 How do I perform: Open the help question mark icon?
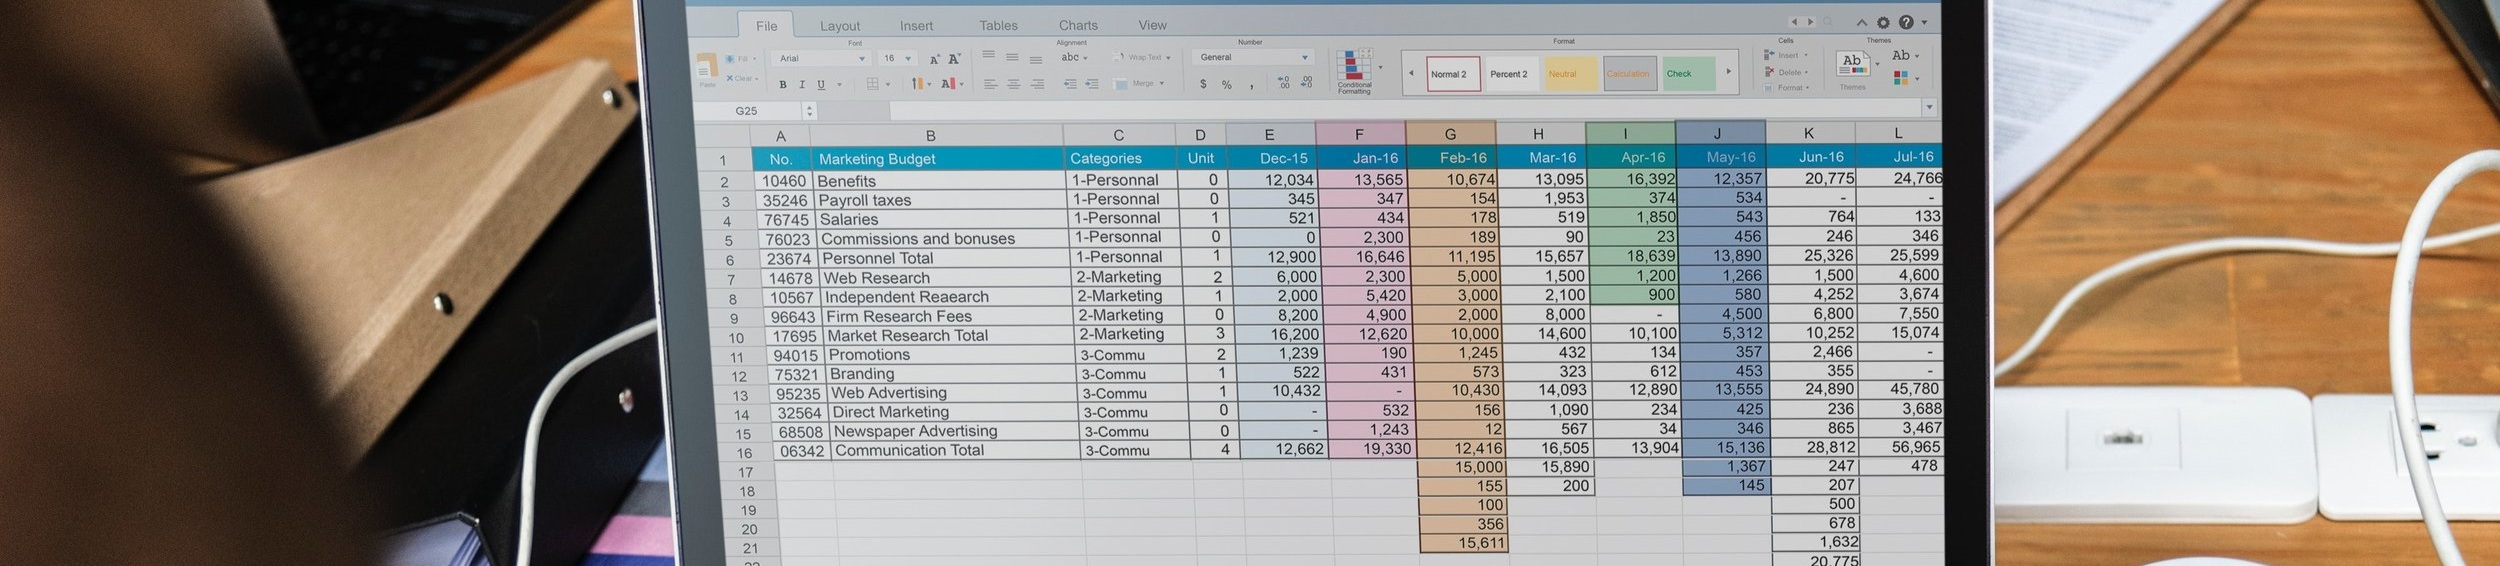point(1906,22)
